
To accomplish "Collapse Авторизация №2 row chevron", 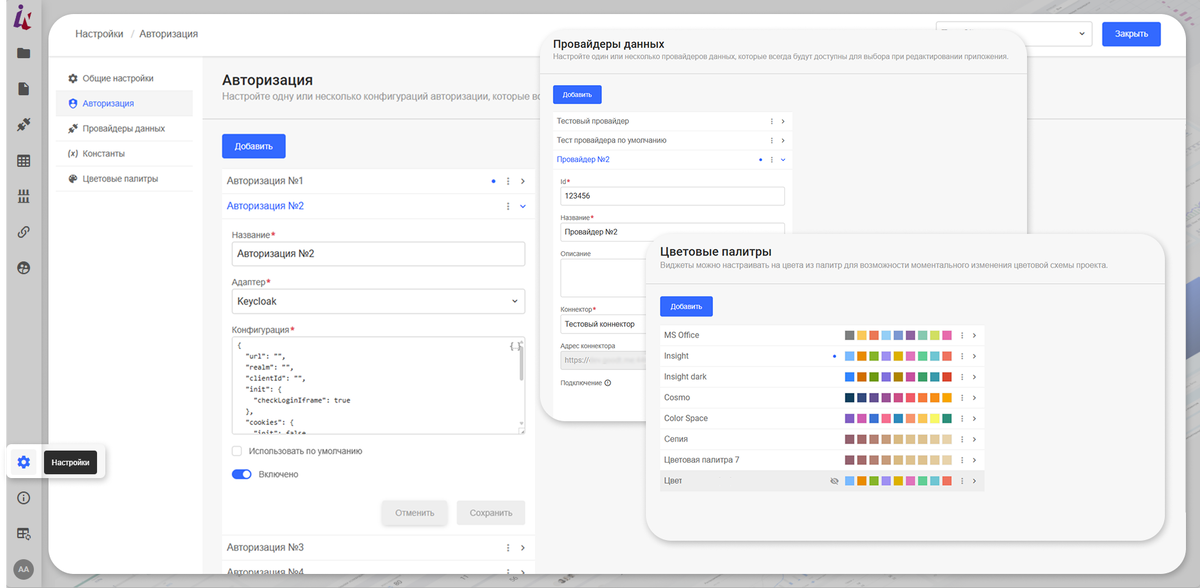I will click(522, 206).
